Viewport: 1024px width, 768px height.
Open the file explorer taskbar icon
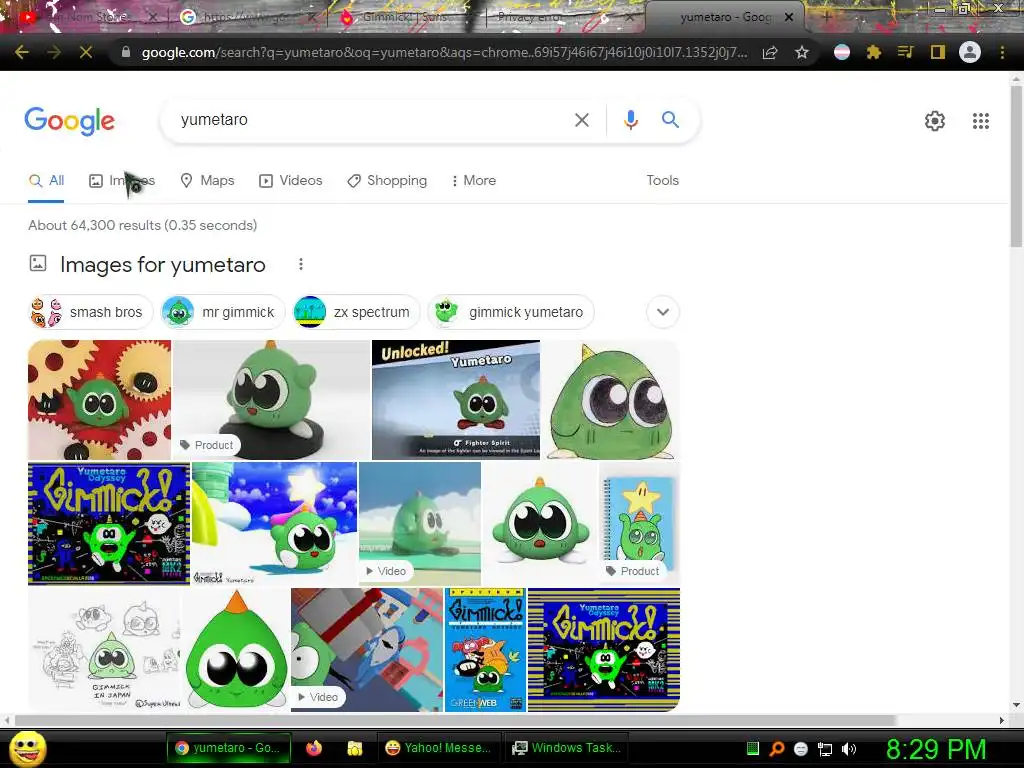click(354, 748)
